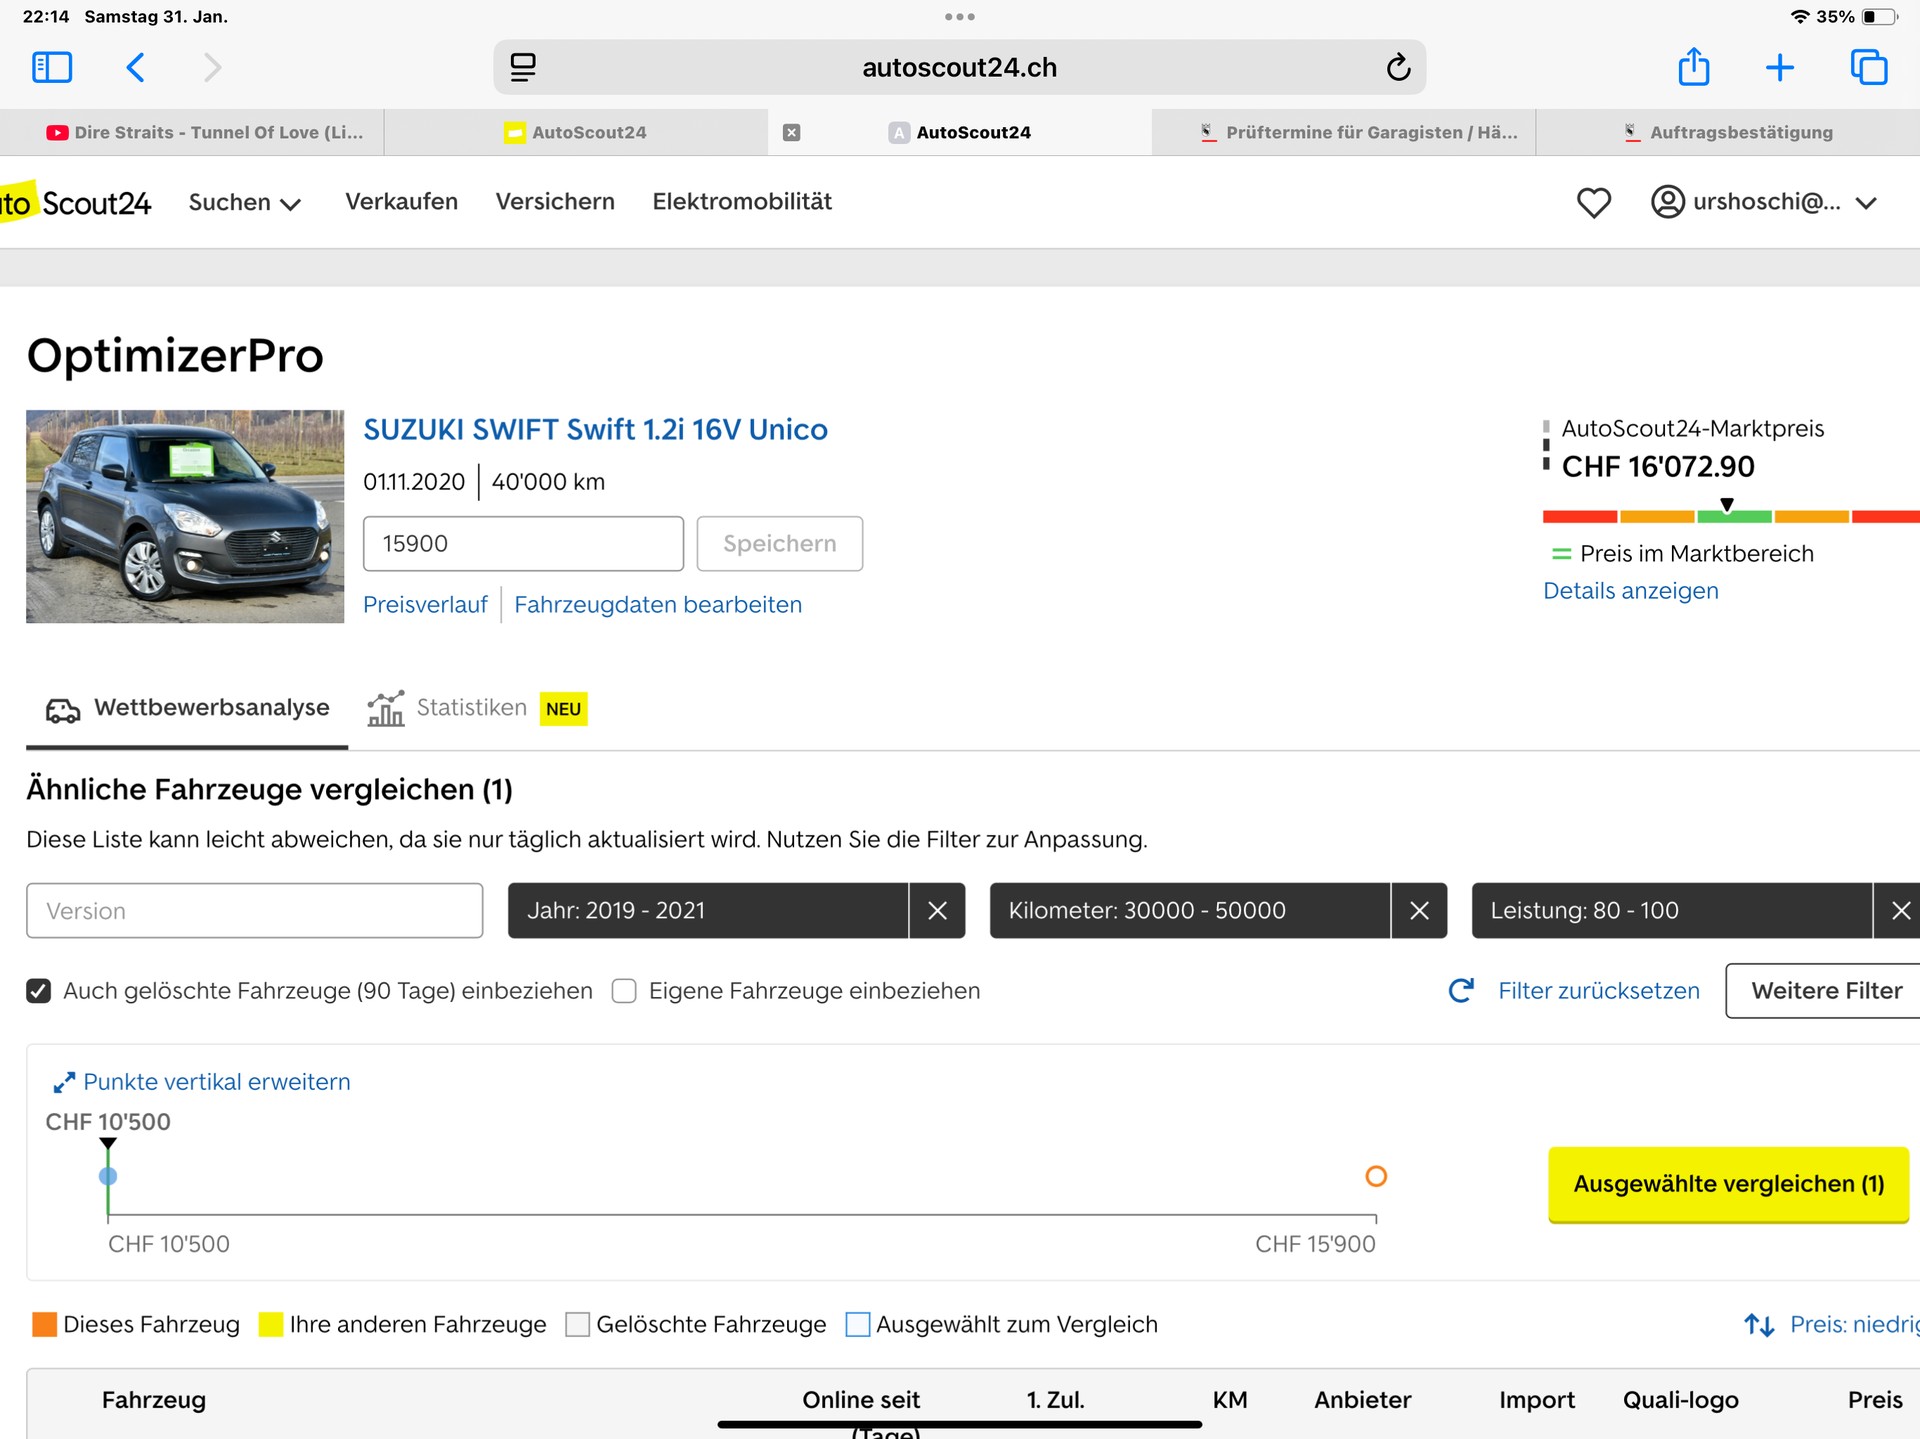The height and width of the screenshot is (1439, 1920).
Task: Toggle the 'Gelöschte Fahrzeuge' legend box
Action: coord(577,1325)
